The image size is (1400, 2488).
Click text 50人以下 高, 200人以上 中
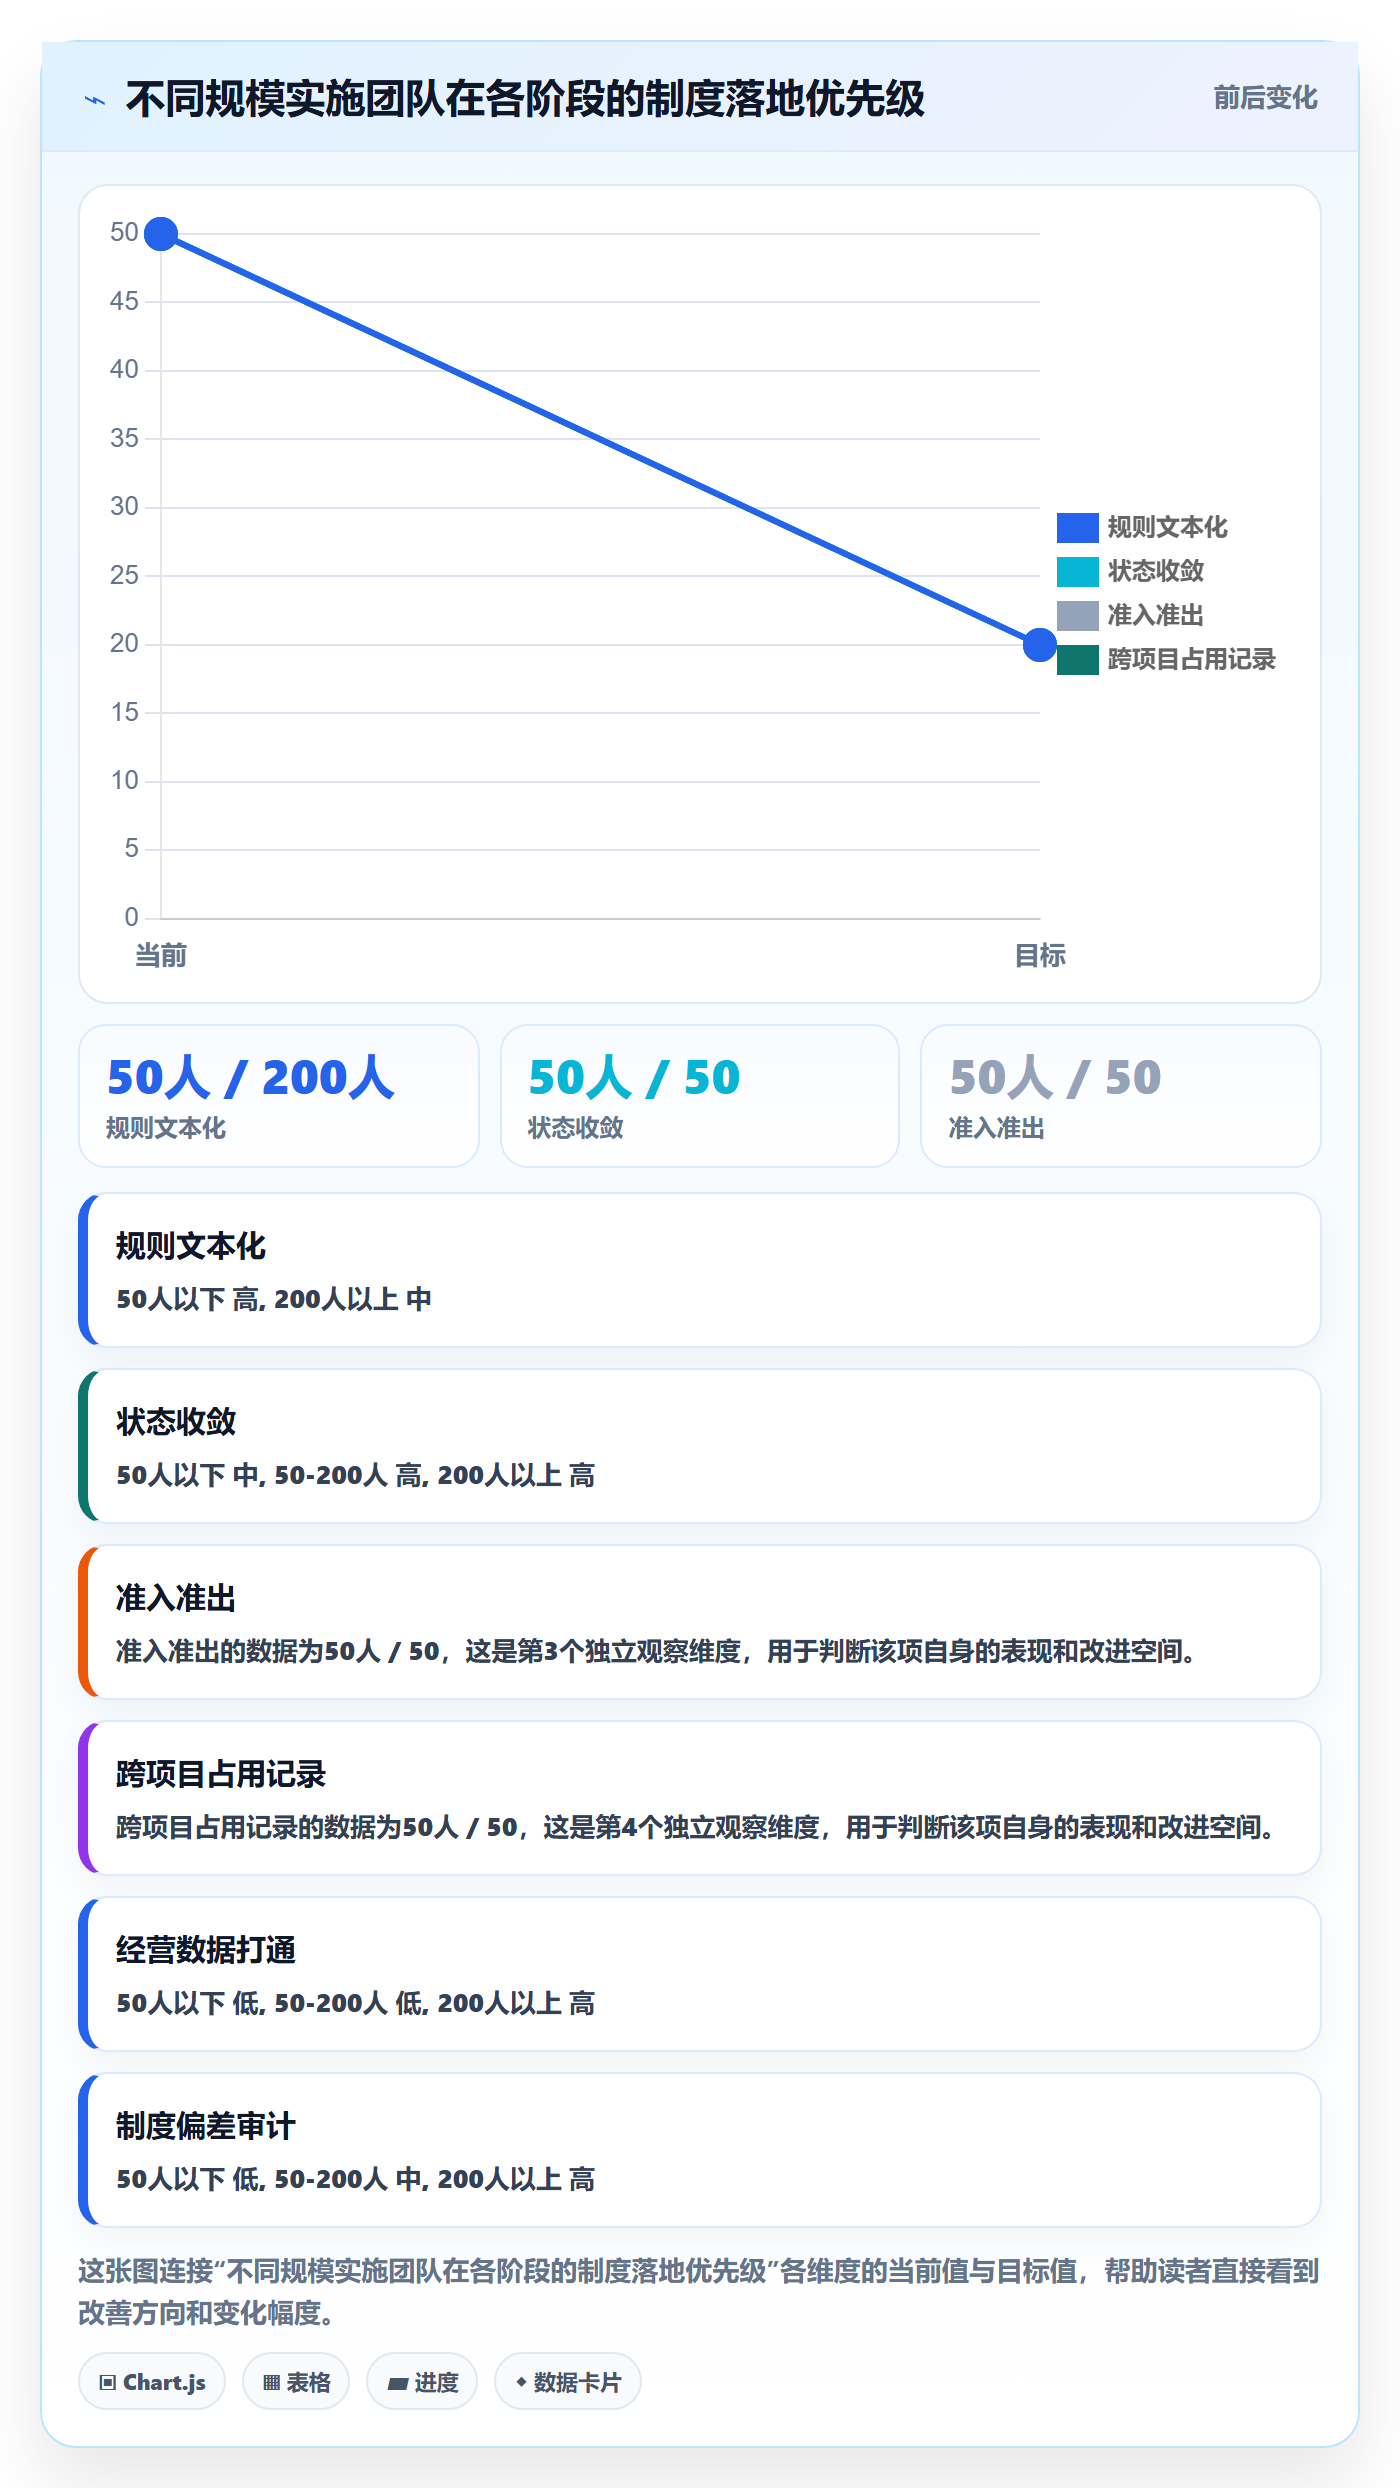[274, 1299]
